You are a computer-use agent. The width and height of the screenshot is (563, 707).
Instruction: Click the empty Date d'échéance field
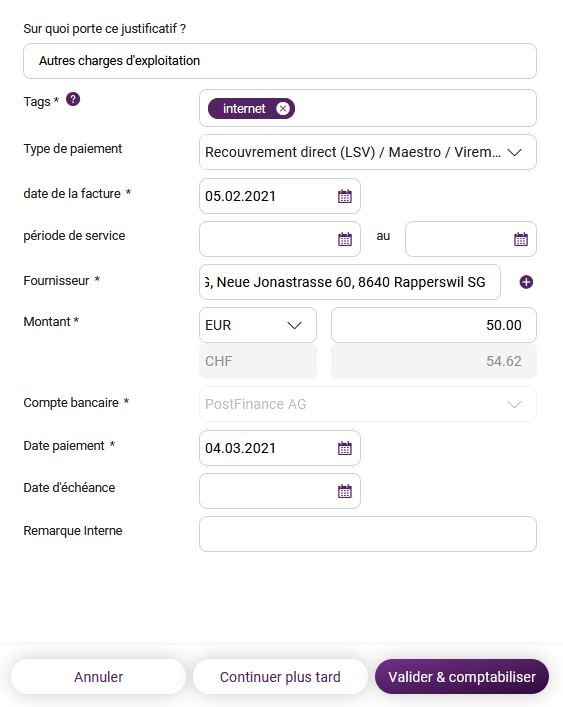click(280, 491)
